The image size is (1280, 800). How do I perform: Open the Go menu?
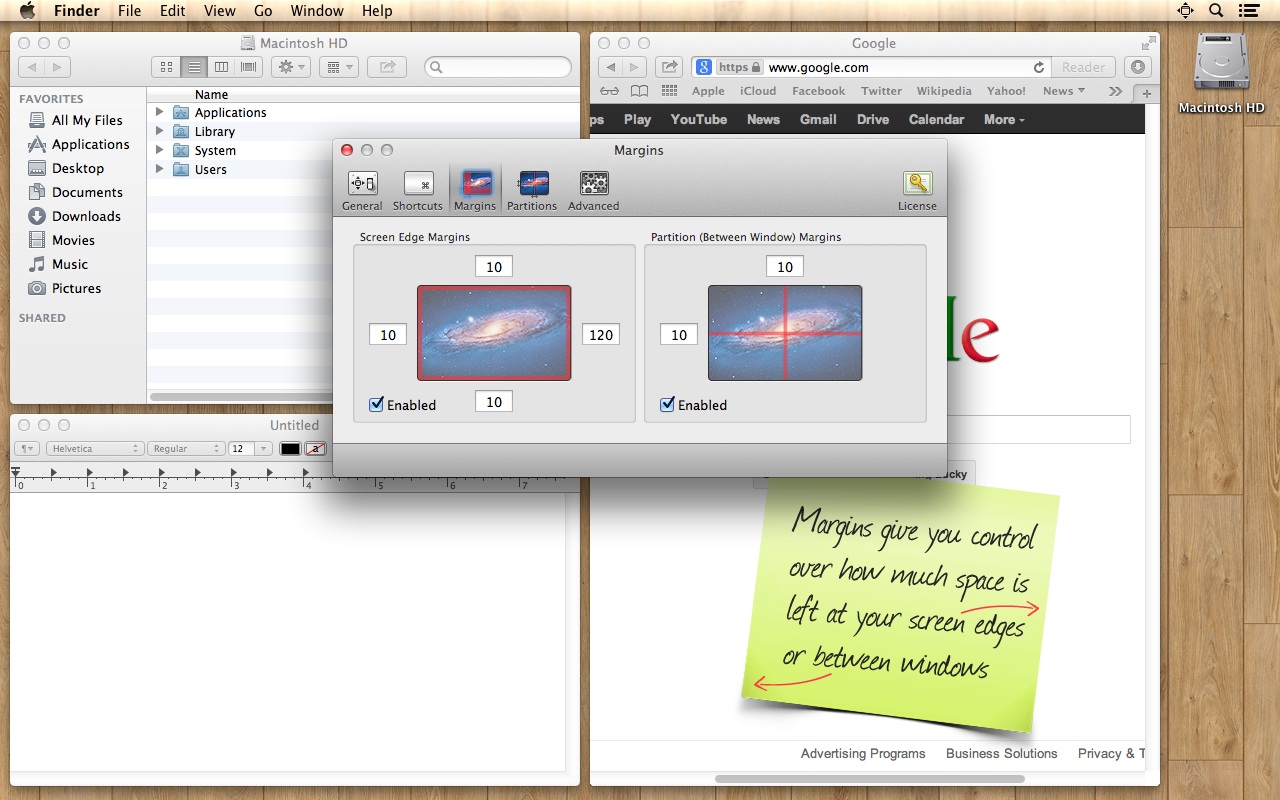[263, 11]
